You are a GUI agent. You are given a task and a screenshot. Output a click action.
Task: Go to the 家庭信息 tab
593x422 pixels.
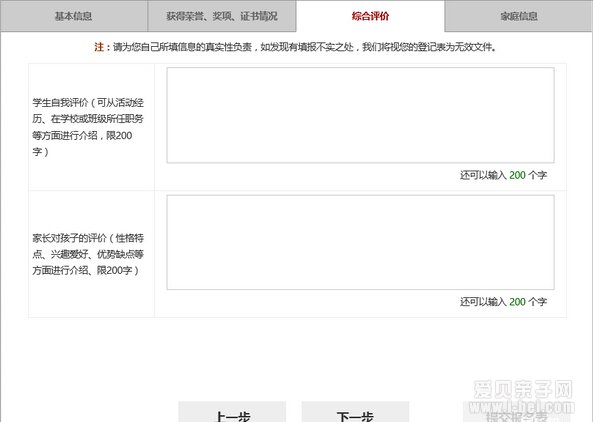[x=519, y=16]
